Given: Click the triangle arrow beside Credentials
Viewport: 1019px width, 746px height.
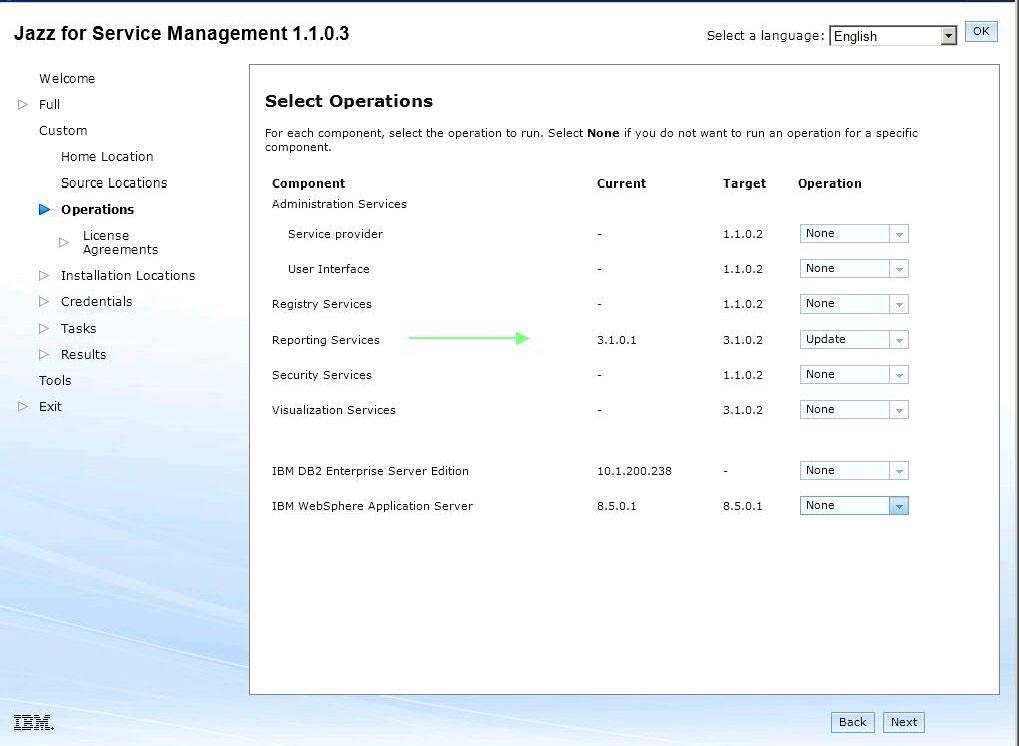Looking at the screenshot, I should click(x=44, y=302).
